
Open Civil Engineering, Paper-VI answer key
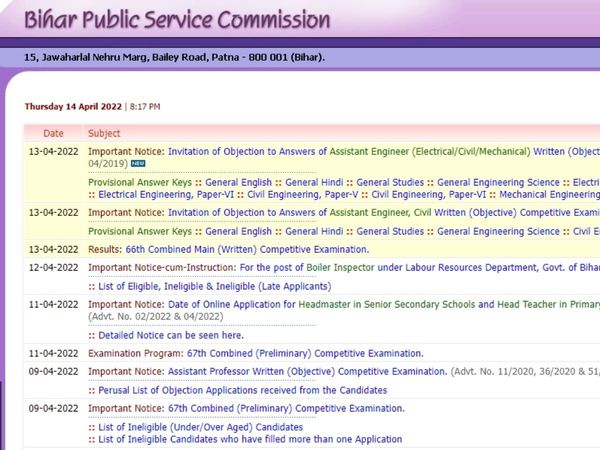[429, 195]
